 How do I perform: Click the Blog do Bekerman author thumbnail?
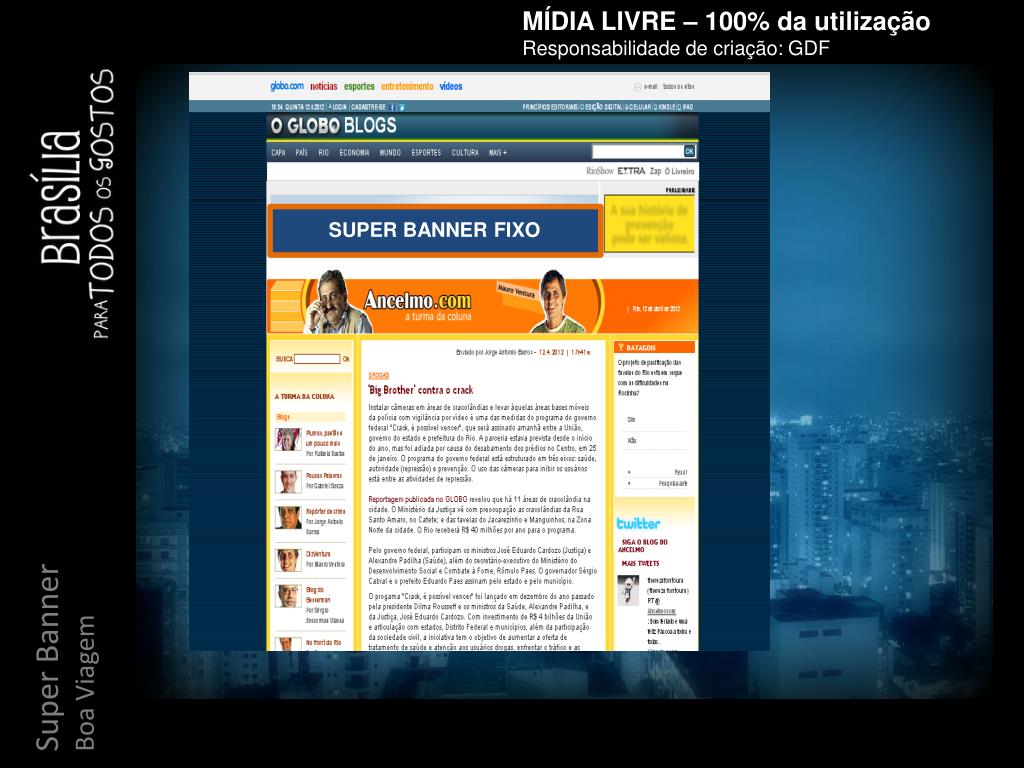coord(288,596)
